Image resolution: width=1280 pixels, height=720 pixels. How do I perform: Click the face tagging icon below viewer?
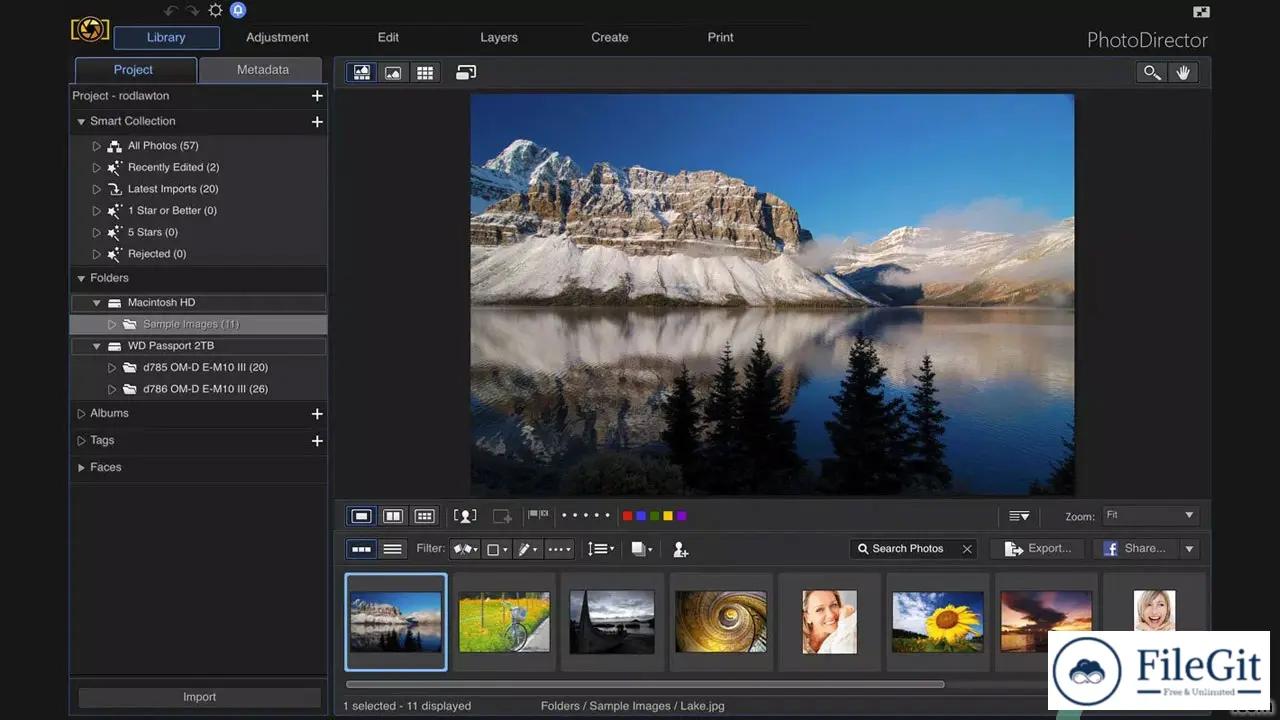[x=465, y=516]
